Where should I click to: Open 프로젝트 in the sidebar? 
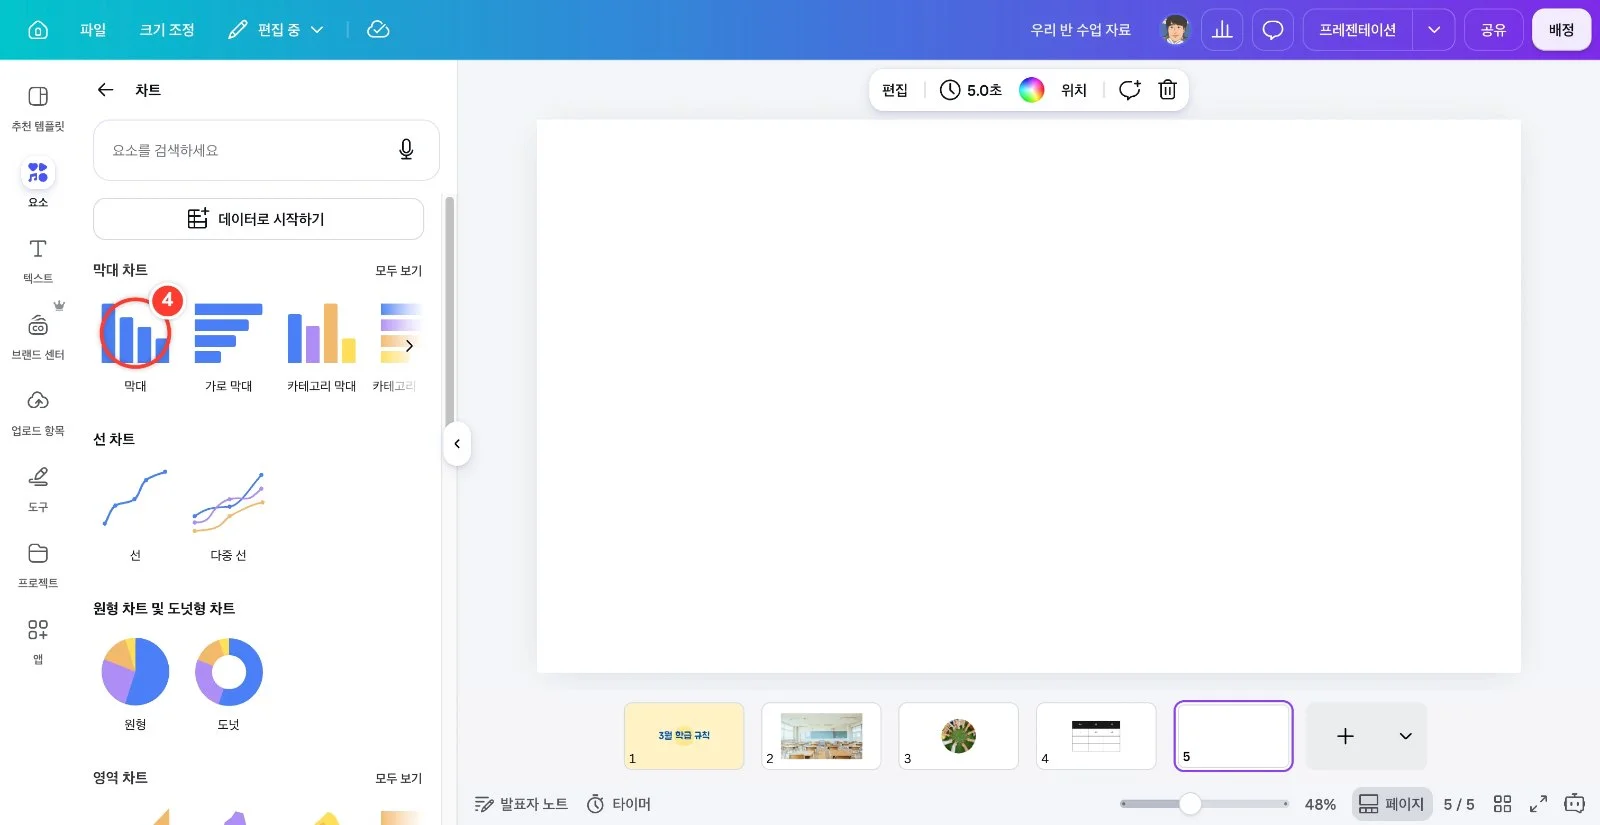[38, 565]
